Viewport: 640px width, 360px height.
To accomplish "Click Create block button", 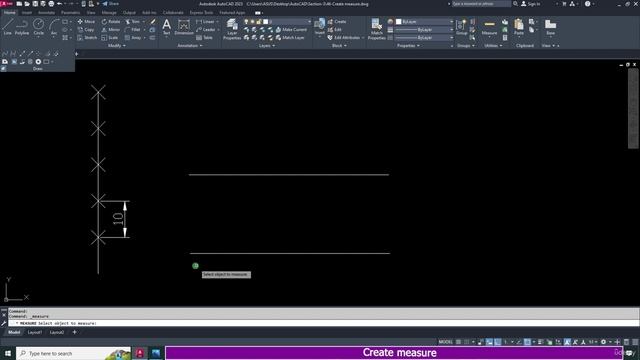I will (337, 21).
